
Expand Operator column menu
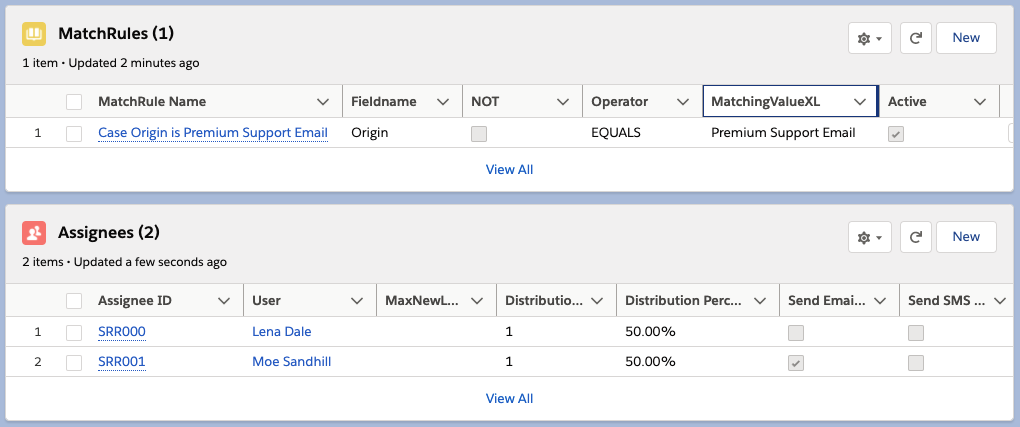coord(682,102)
